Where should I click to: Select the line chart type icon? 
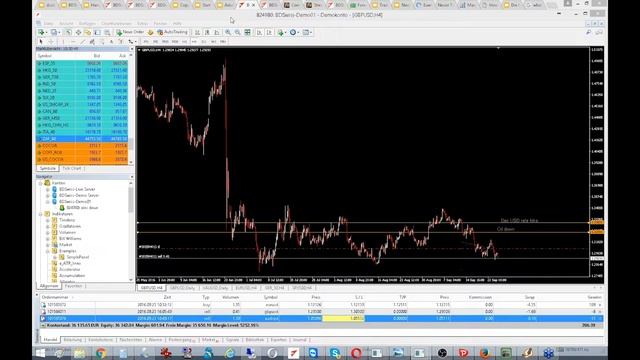(217, 32)
